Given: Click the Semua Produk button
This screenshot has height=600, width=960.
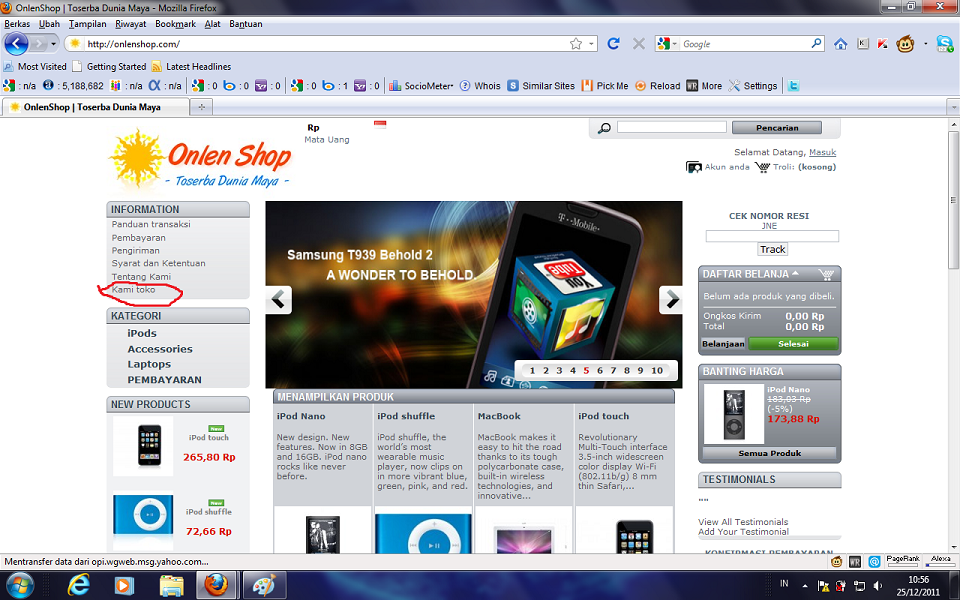Looking at the screenshot, I should 770,453.
